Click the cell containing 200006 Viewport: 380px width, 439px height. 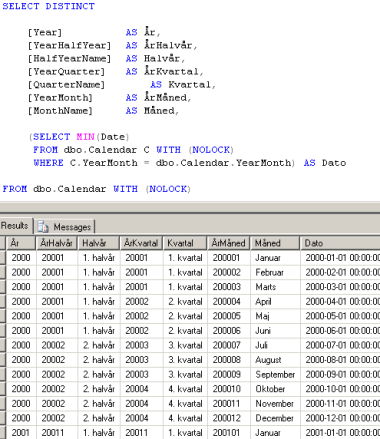pos(229,331)
